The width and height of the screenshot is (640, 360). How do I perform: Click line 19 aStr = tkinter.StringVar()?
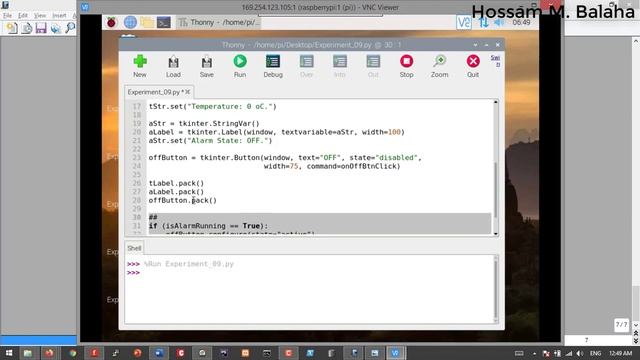coord(204,124)
